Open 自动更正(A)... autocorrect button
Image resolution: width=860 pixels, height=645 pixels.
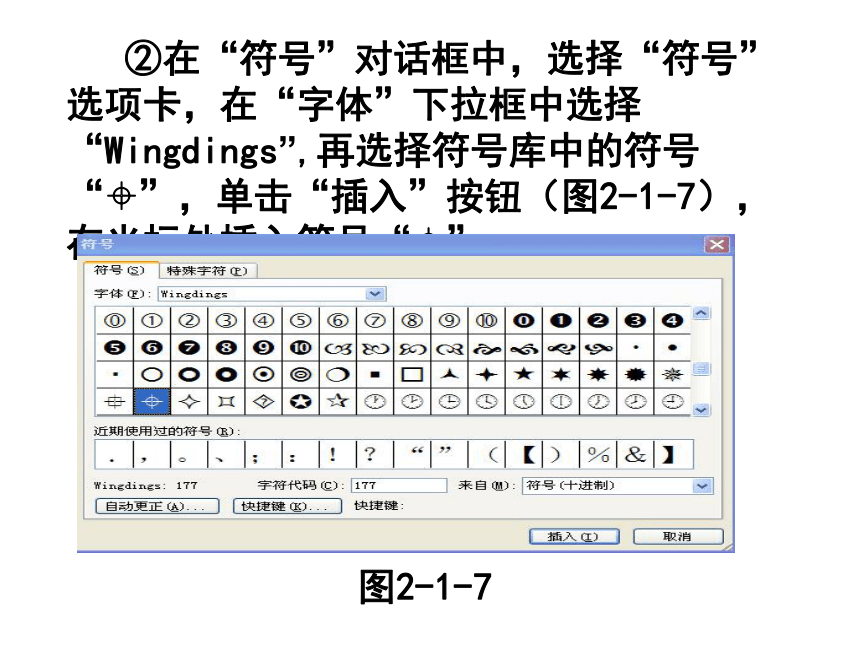click(x=157, y=506)
